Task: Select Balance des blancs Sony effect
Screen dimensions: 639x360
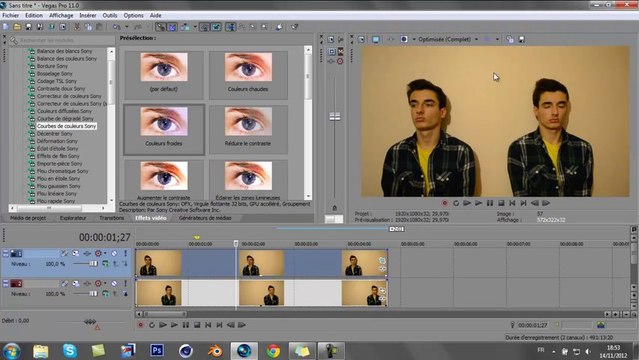Action: (x=64, y=51)
